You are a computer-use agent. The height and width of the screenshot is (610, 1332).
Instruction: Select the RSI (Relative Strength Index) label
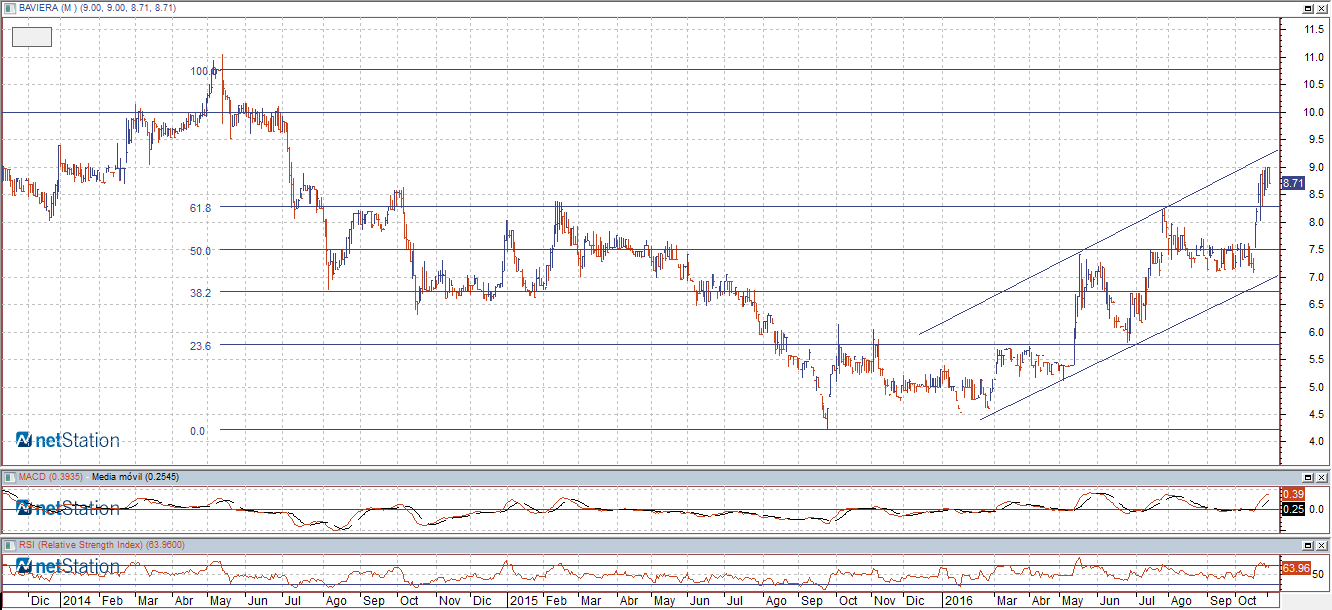pyautogui.click(x=82, y=545)
